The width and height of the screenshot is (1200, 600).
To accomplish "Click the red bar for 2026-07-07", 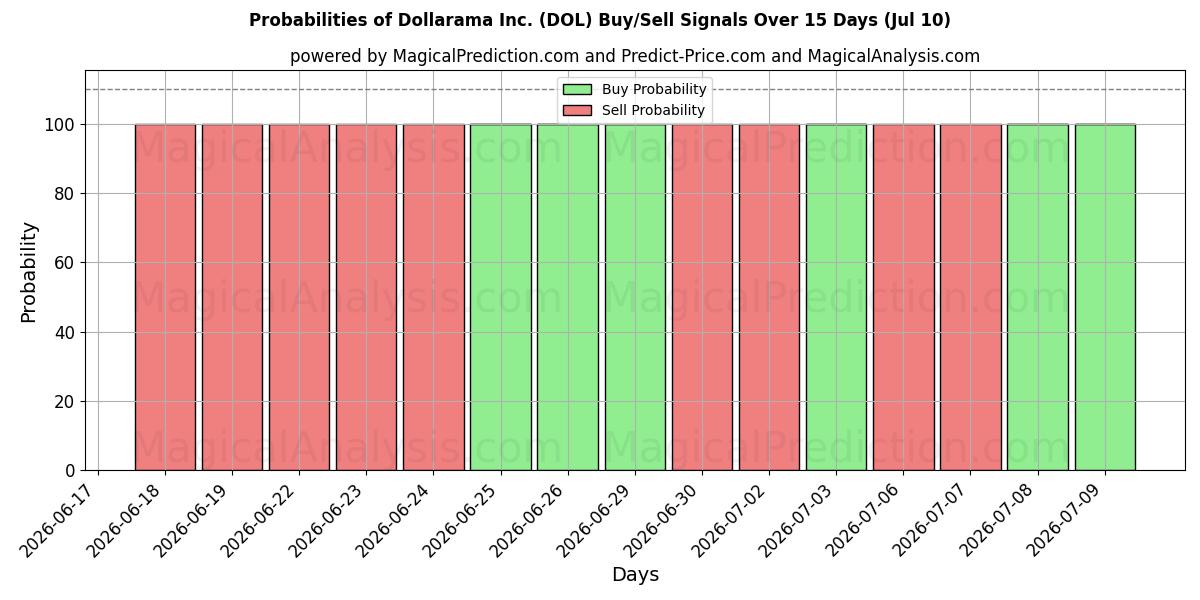I will click(971, 297).
